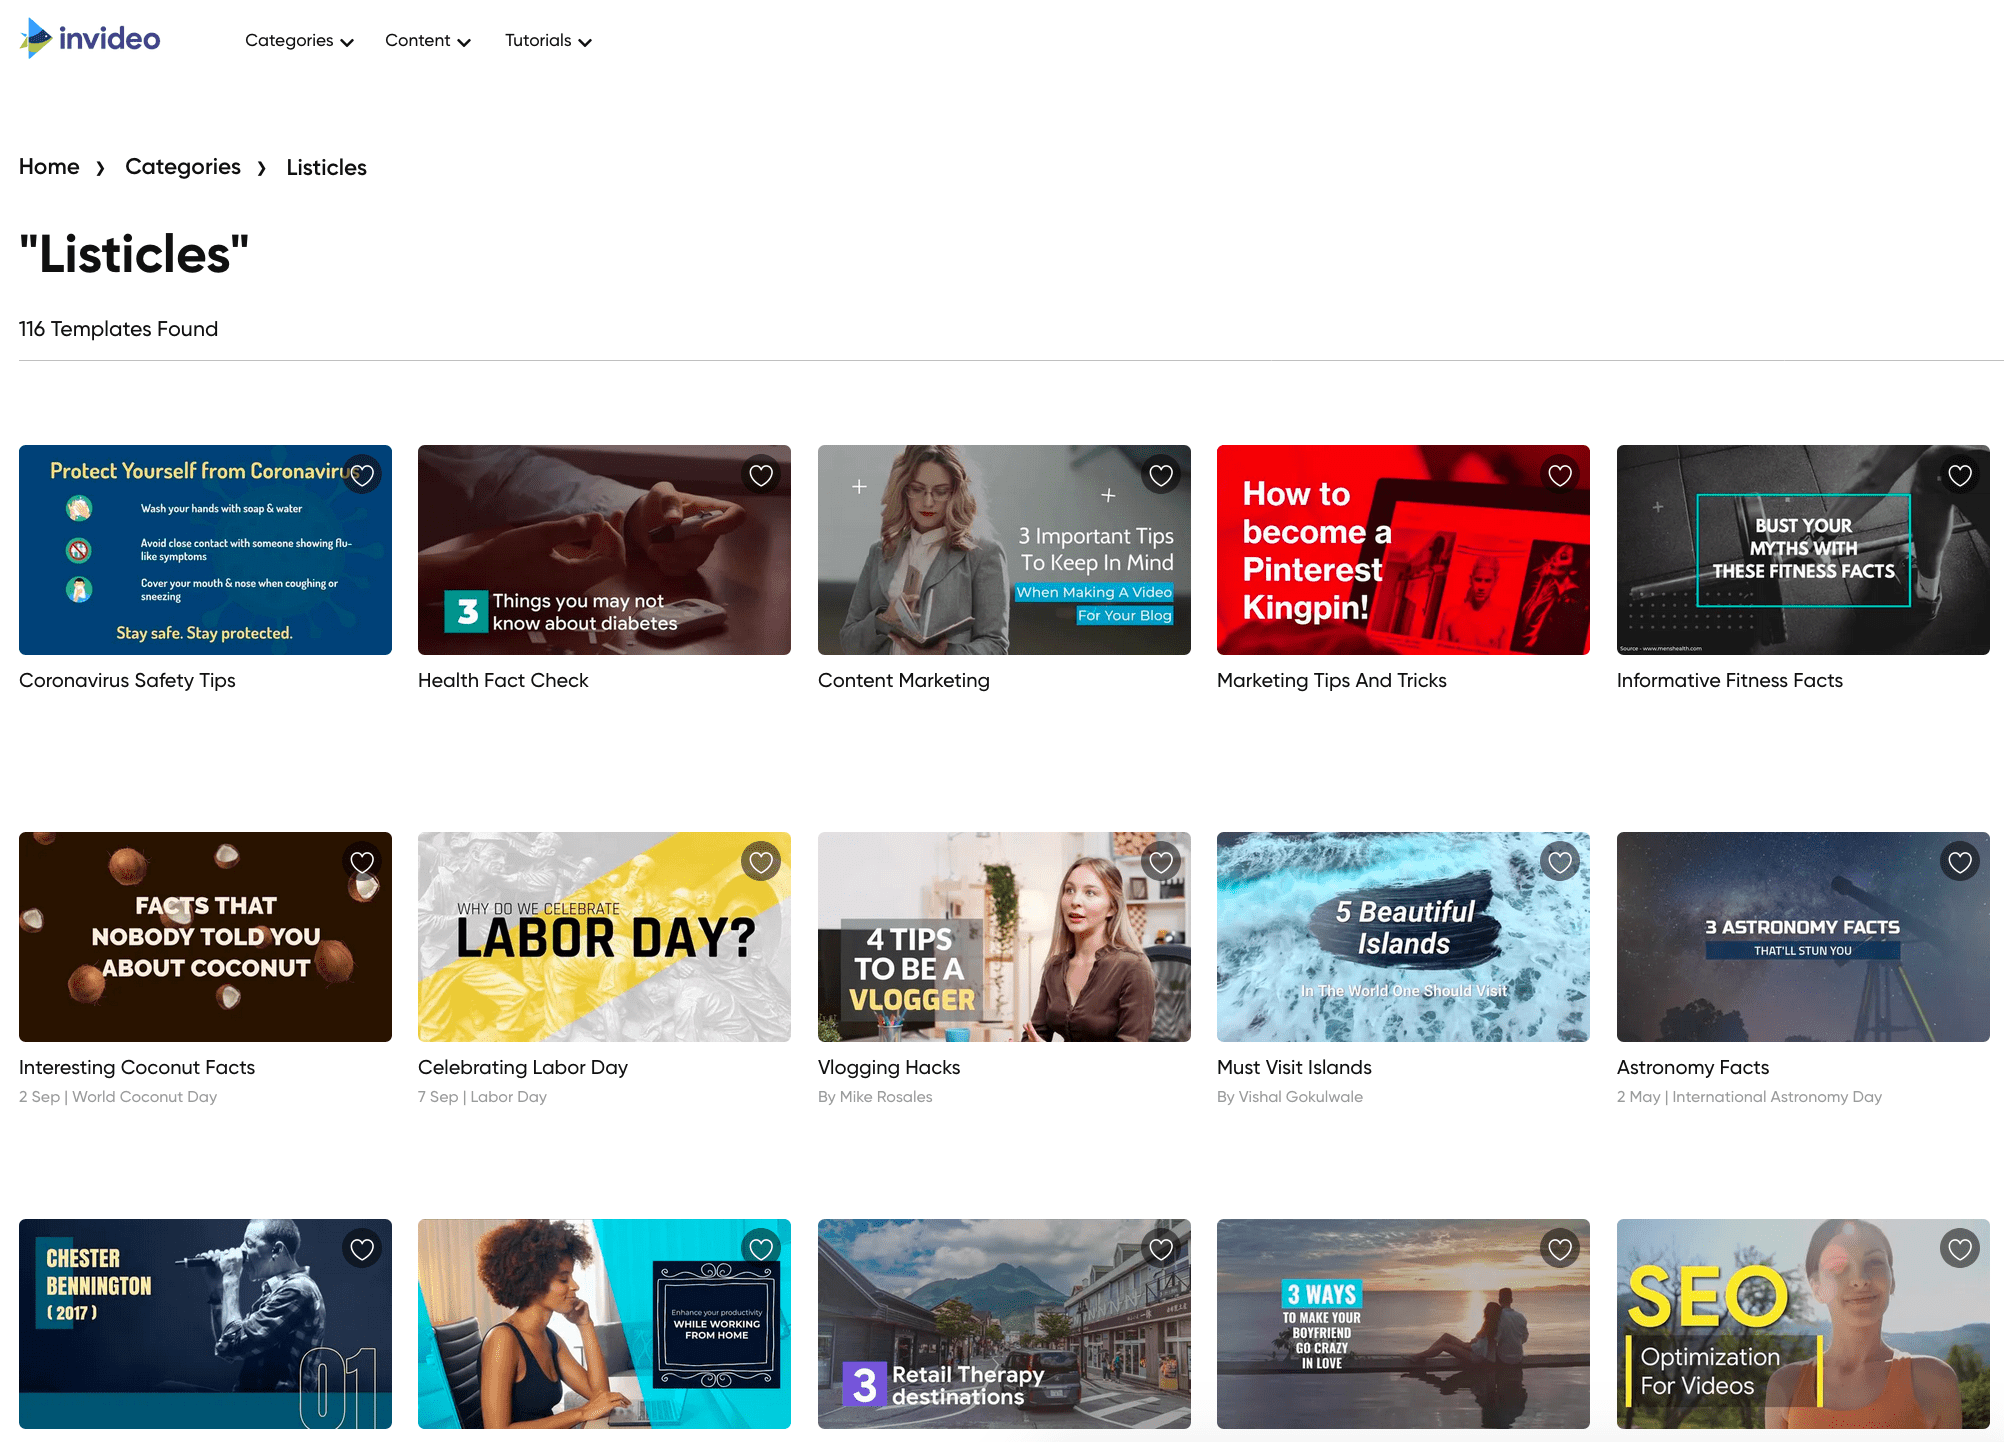Open the Content dropdown menu

pyautogui.click(x=427, y=41)
